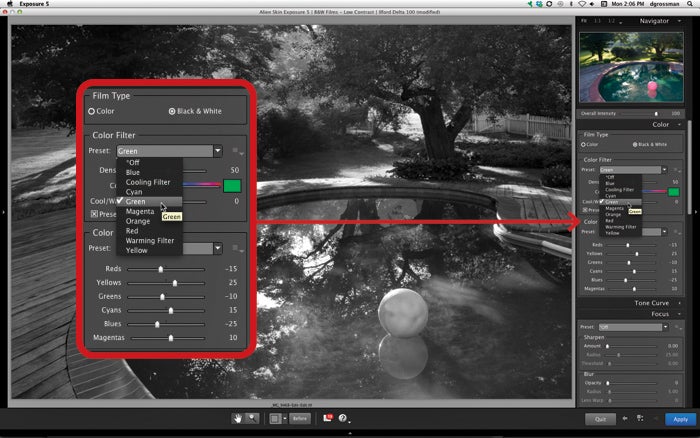This screenshot has width=700, height=438.
Task: Click the Quit button
Action: [x=600, y=419]
